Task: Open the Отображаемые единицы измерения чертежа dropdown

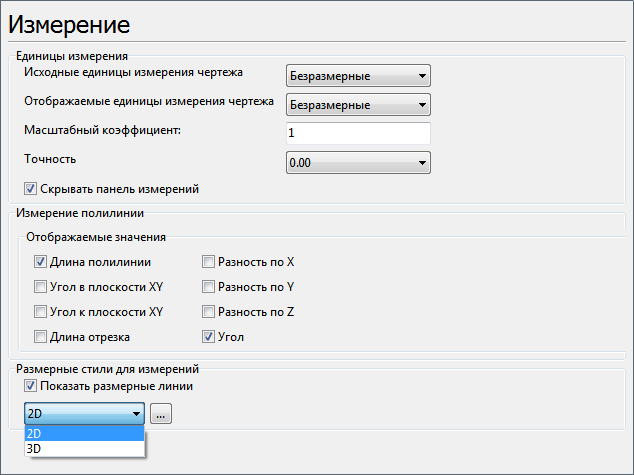Action: point(357,105)
